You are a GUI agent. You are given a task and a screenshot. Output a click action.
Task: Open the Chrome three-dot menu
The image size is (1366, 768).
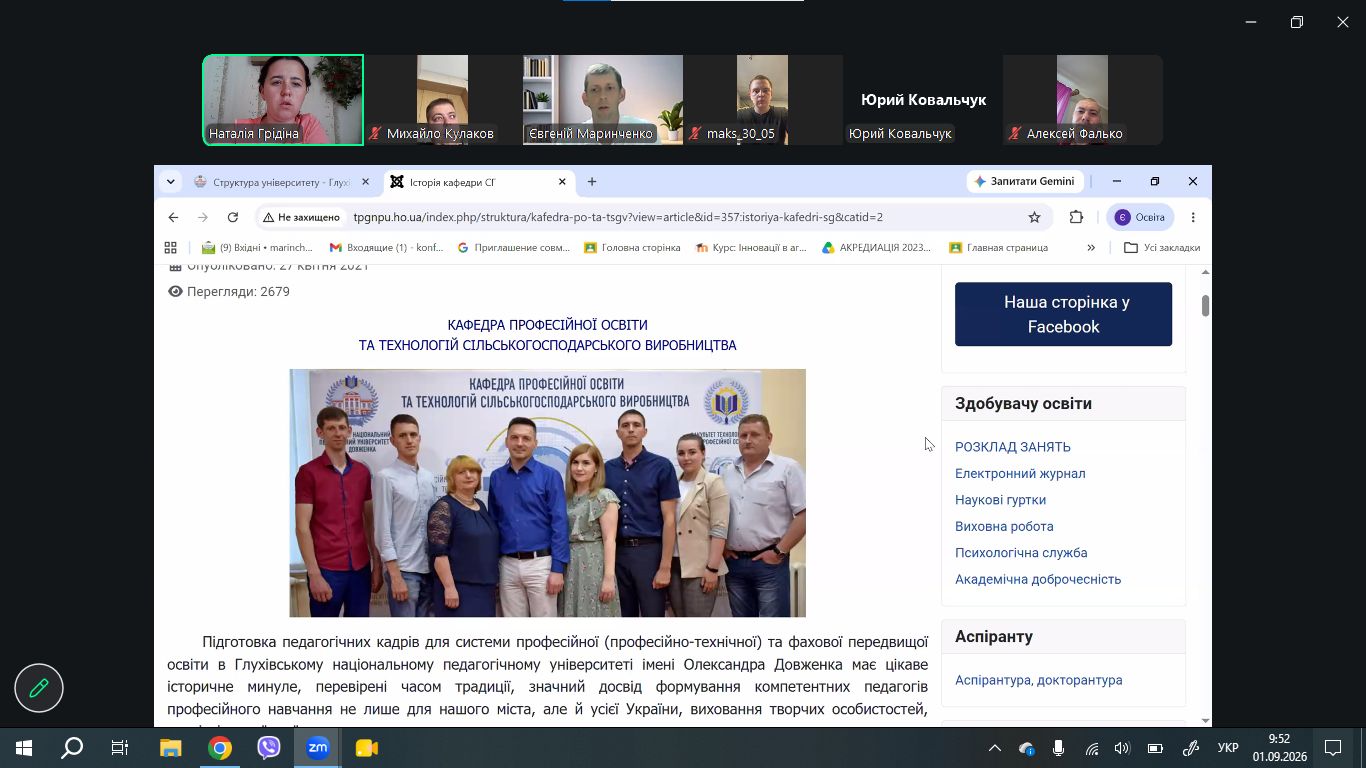click(x=1193, y=217)
